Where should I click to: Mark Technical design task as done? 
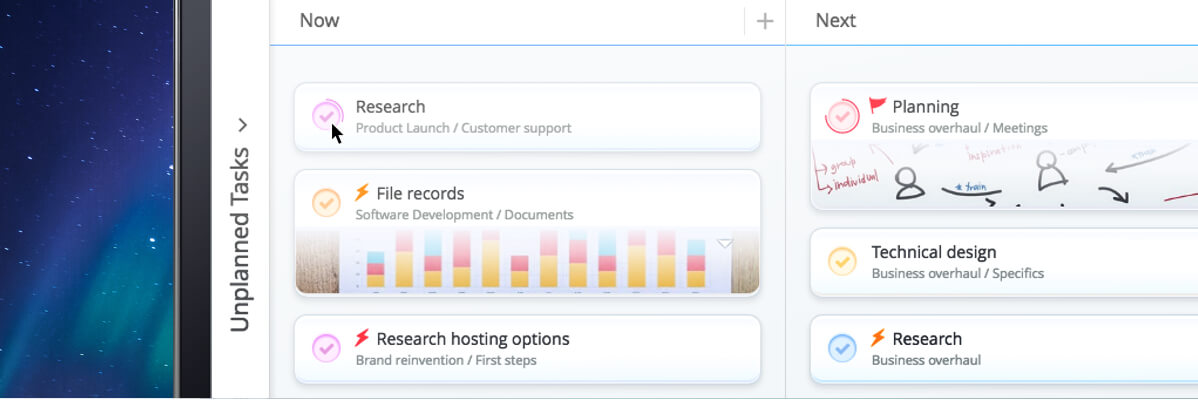tap(842, 261)
